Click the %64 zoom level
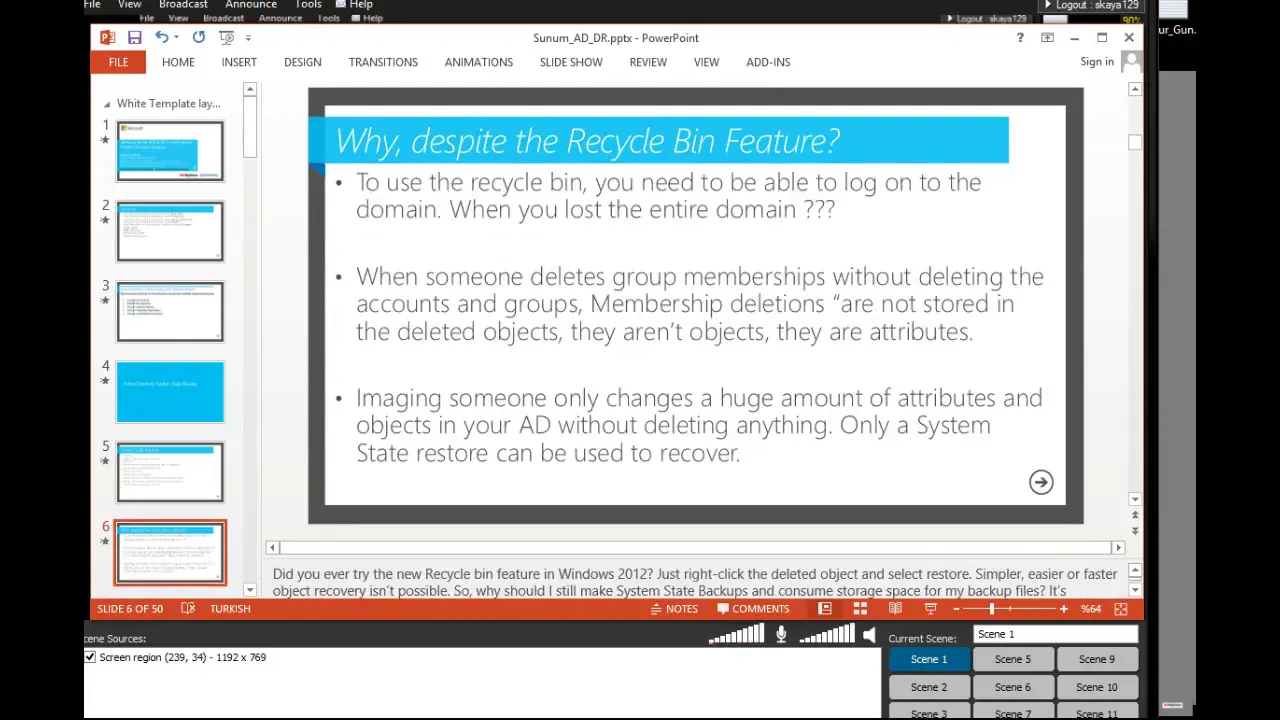This screenshot has height=720, width=1280. (x=1090, y=609)
